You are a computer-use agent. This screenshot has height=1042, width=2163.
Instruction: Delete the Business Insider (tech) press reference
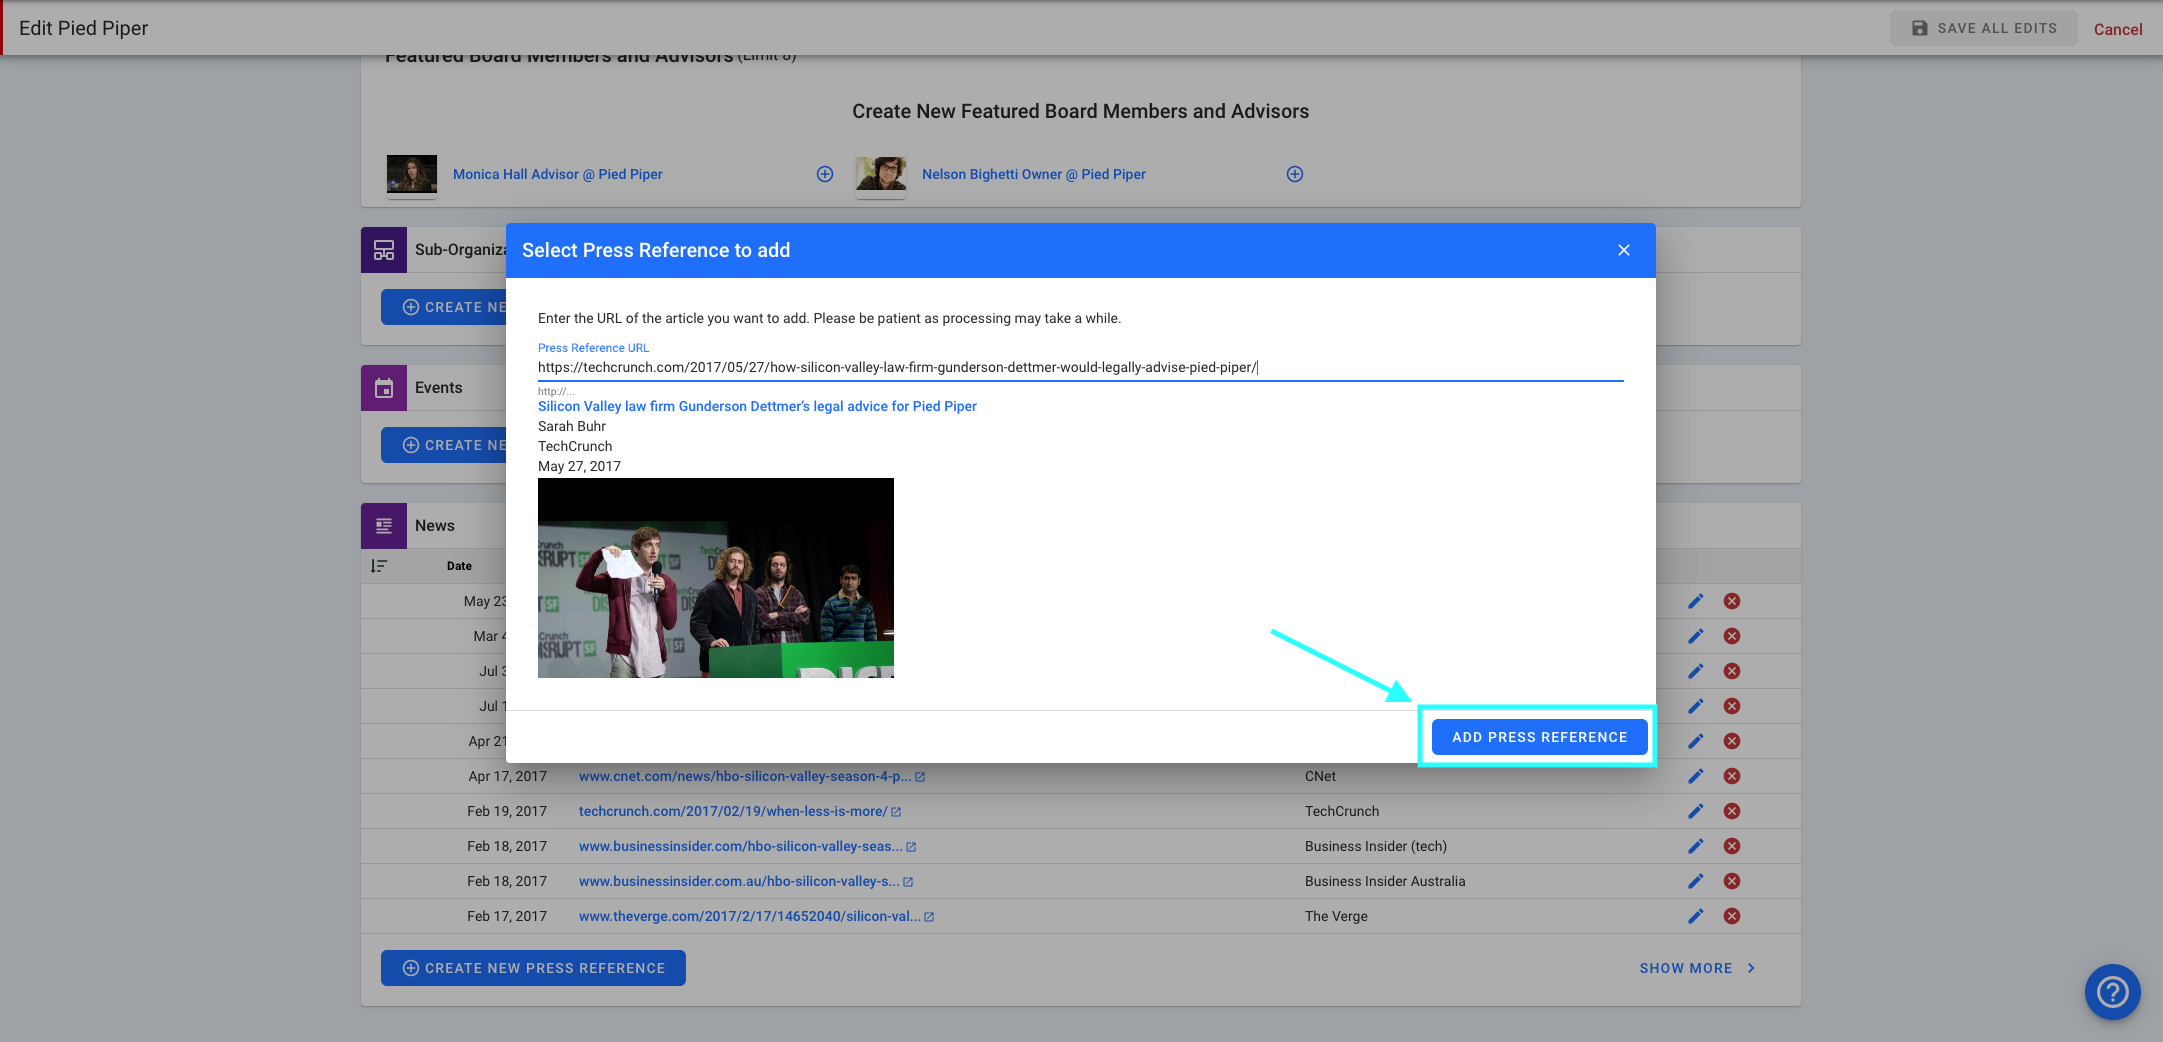[x=1732, y=846]
